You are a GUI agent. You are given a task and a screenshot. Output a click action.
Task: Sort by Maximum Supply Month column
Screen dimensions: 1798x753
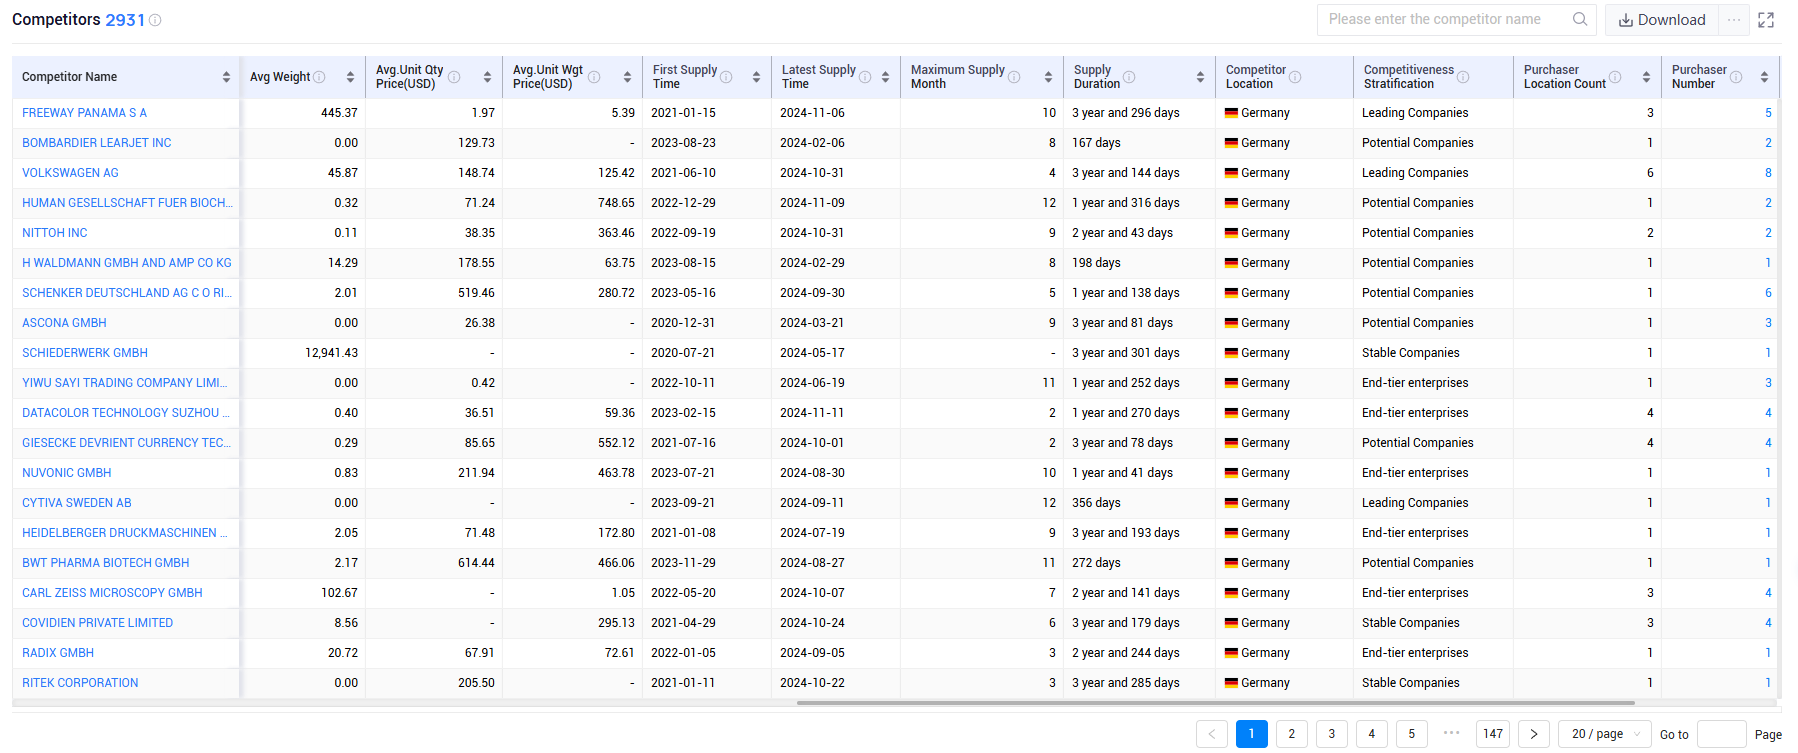coord(1048,77)
